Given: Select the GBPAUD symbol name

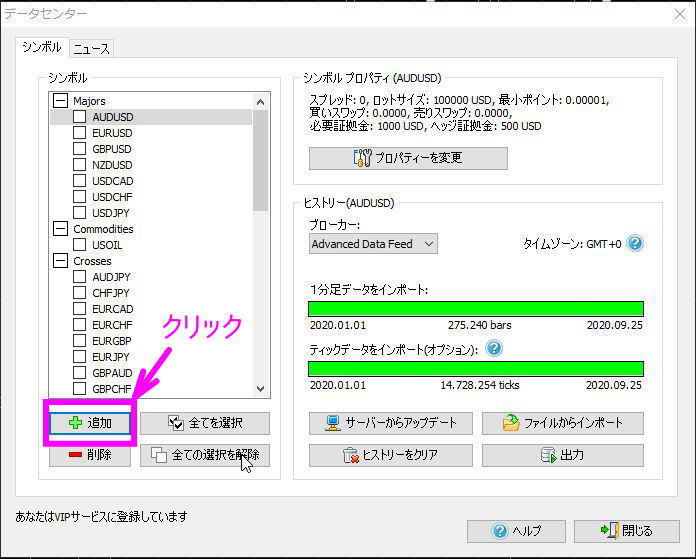Looking at the screenshot, I should pyautogui.click(x=112, y=373).
